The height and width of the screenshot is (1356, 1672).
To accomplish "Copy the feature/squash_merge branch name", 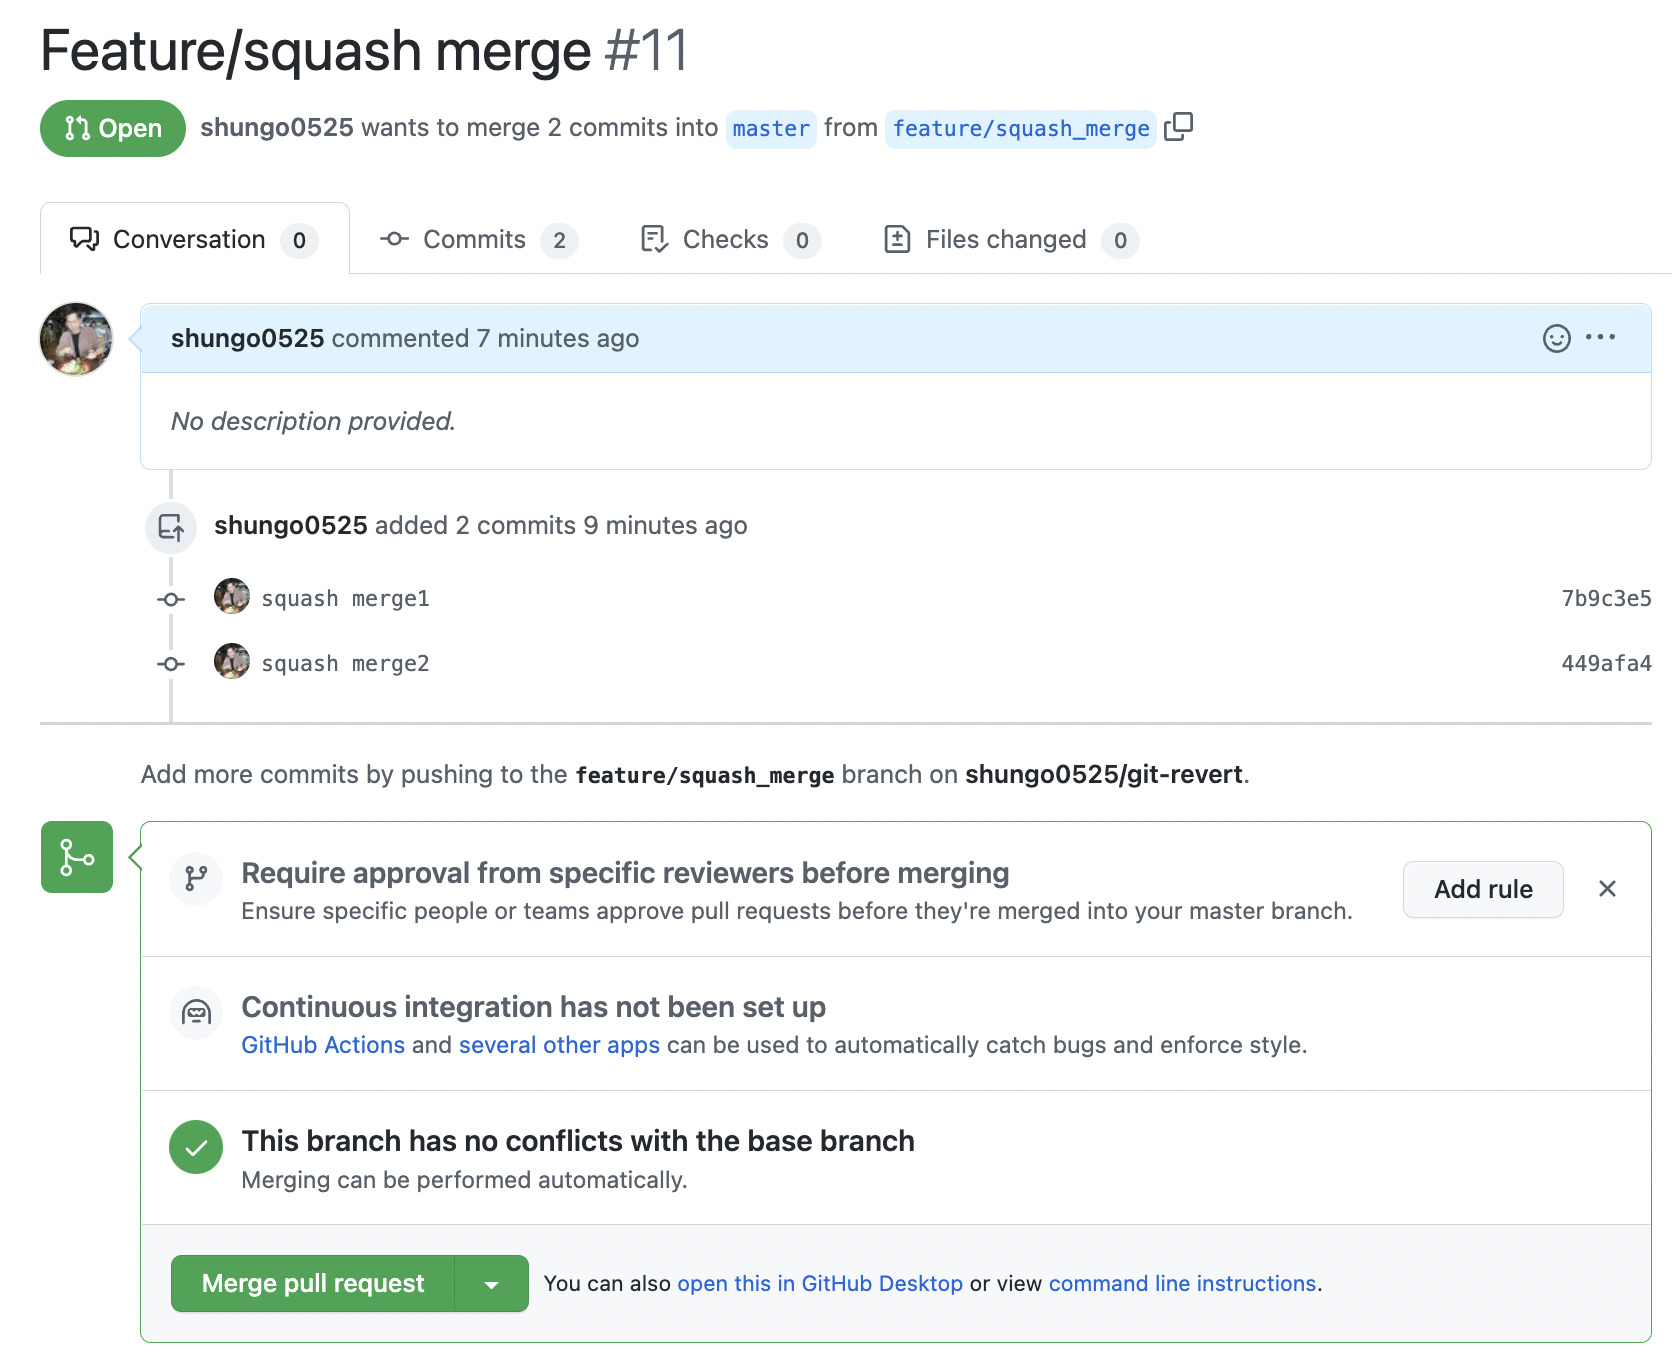I will [1180, 128].
